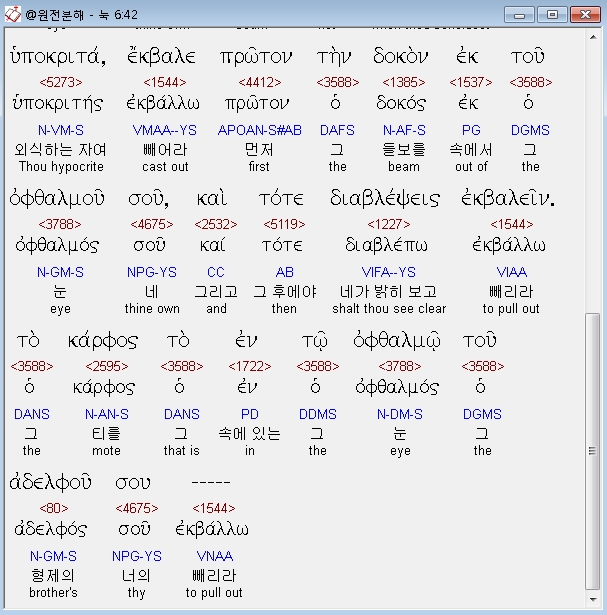Click the Korean gloss 티를
The width and height of the screenshot is (607, 615).
click(106, 434)
